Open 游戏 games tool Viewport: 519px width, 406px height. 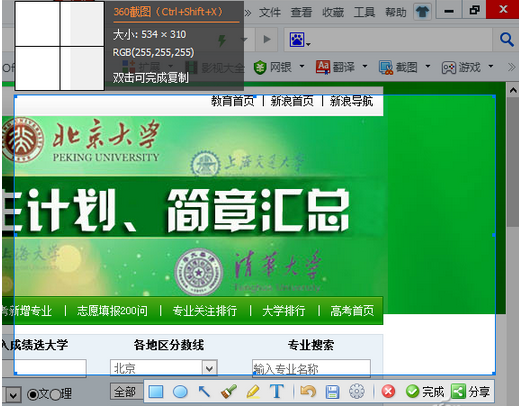point(461,68)
